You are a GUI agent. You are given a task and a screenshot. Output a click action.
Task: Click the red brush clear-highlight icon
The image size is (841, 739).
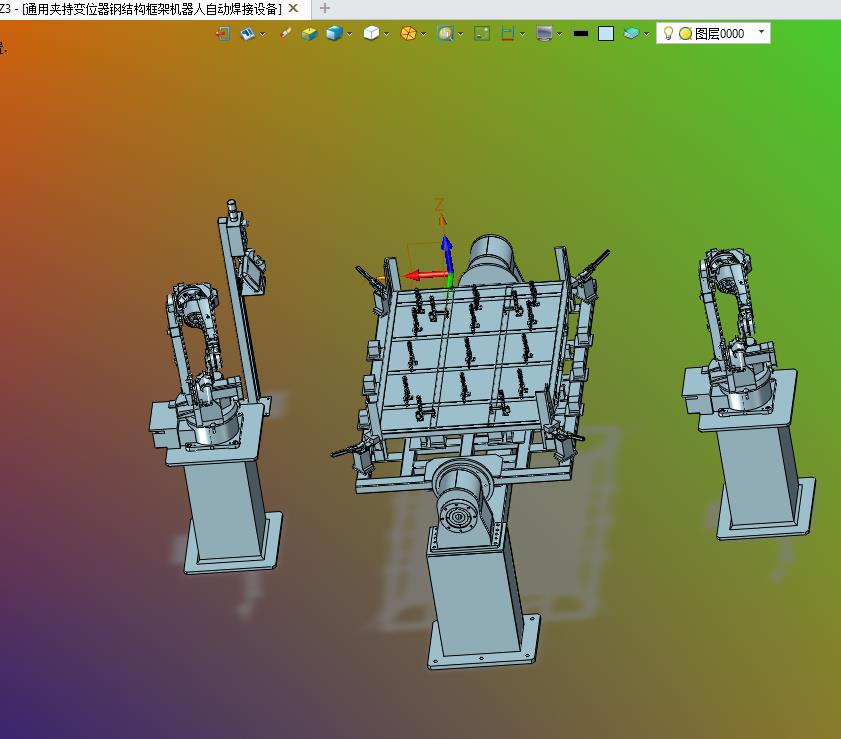pyautogui.click(x=285, y=33)
